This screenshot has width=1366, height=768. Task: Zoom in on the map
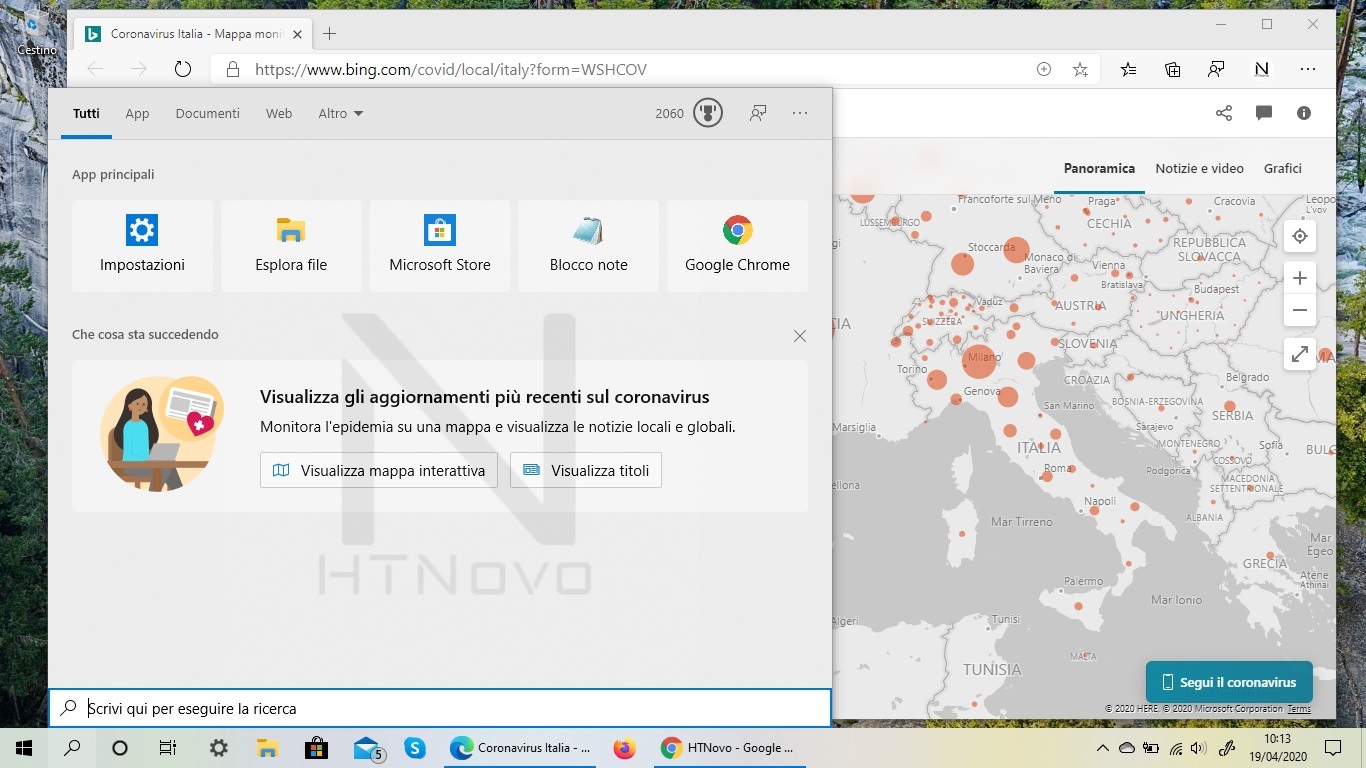(x=1300, y=278)
